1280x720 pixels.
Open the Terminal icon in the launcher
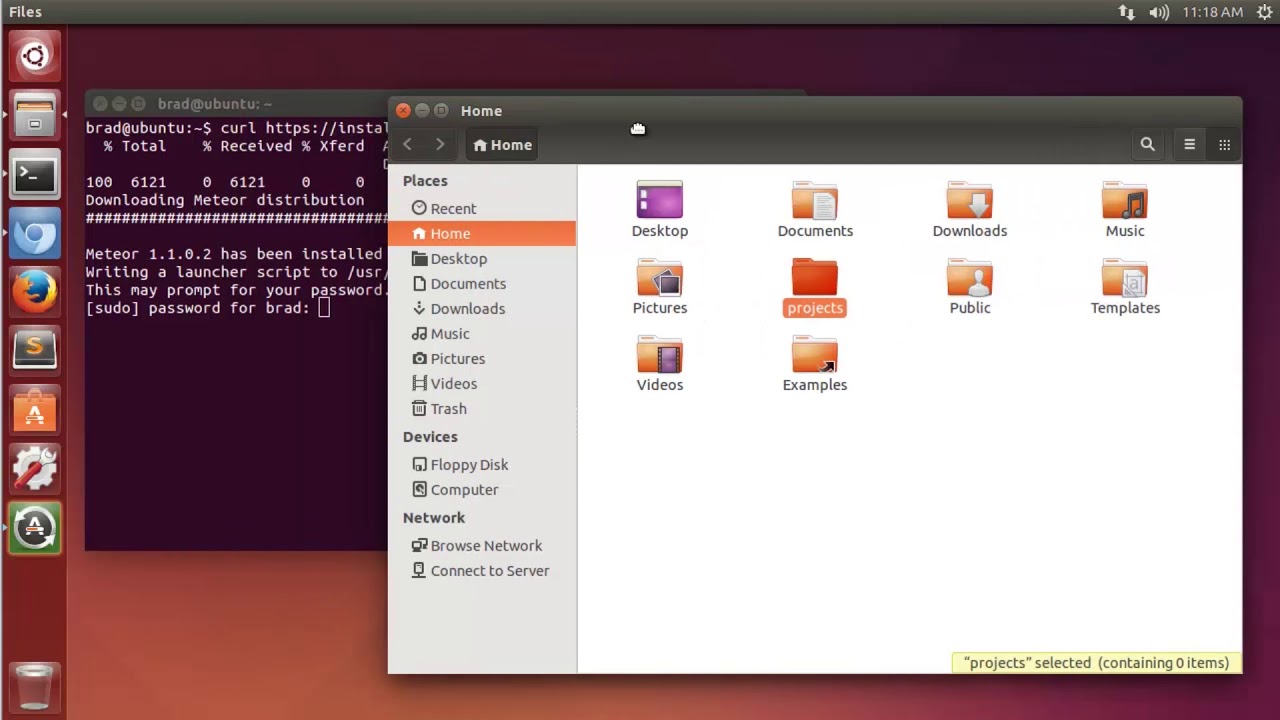(x=35, y=175)
